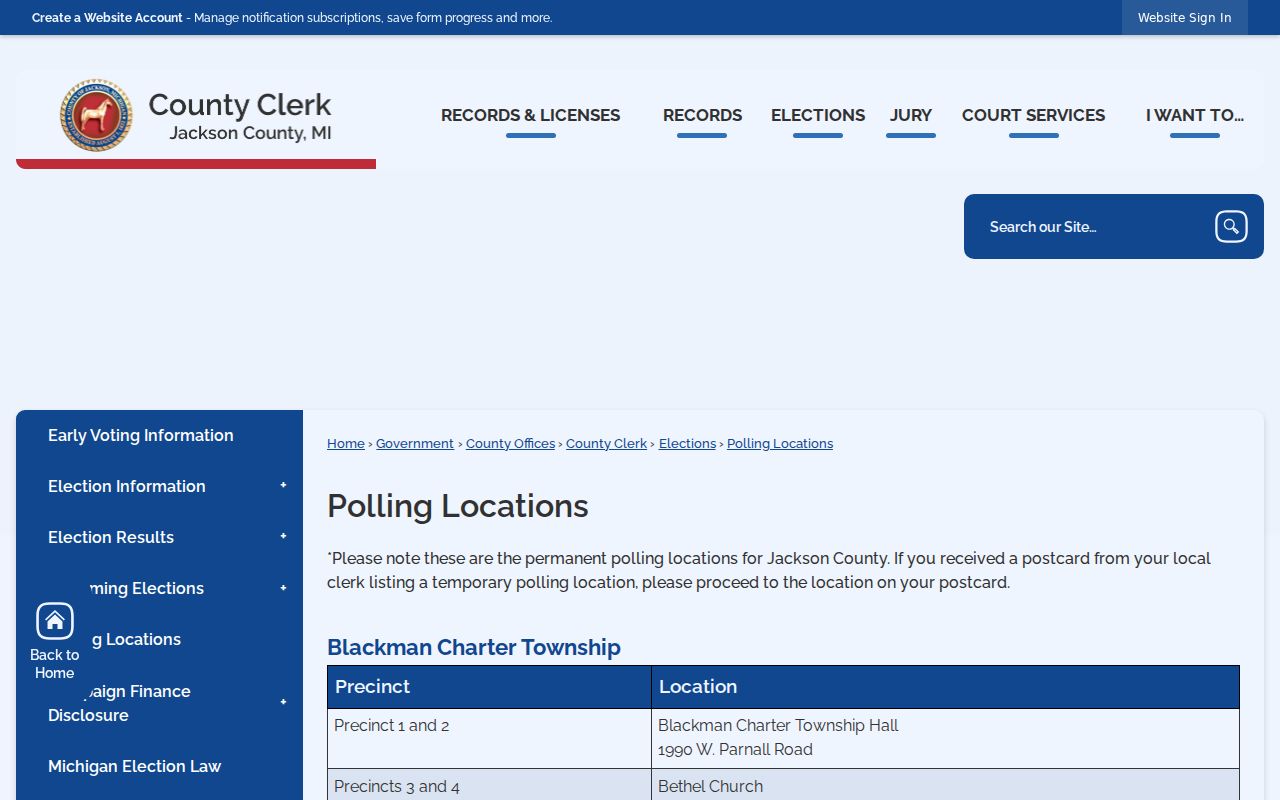Open Elections breadcrumb link
The height and width of the screenshot is (800, 1280).
tap(687, 444)
